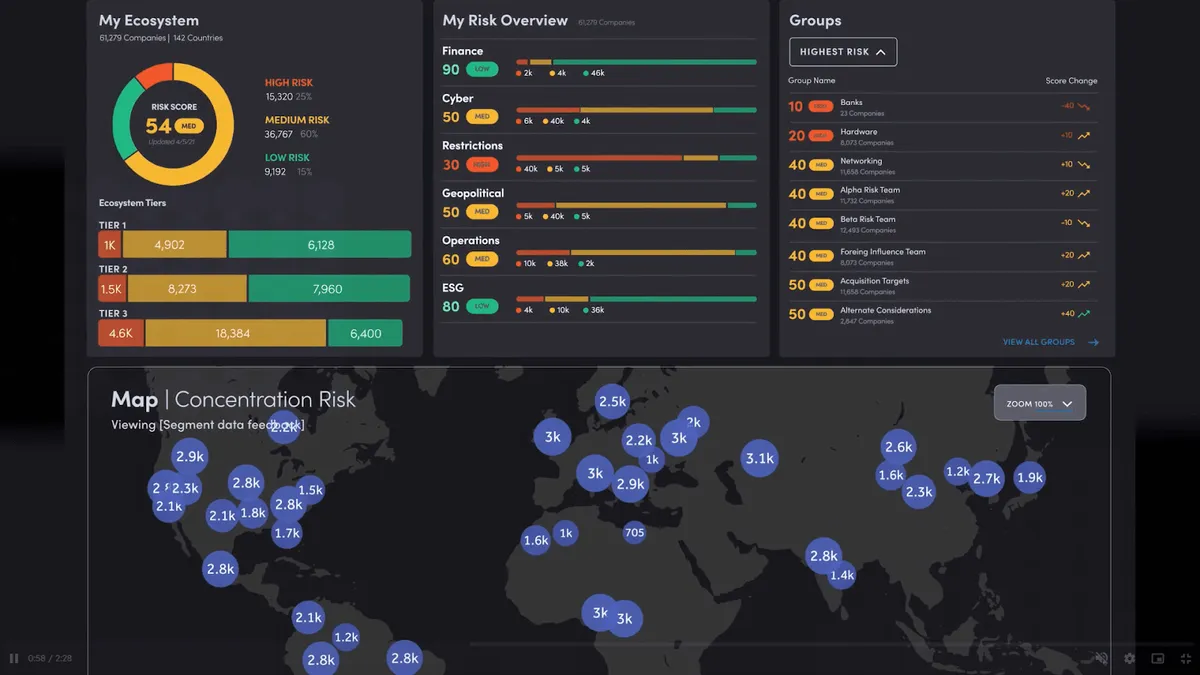Image resolution: width=1200 pixels, height=675 pixels.
Task: Unmute the video with the speaker icon
Action: tap(1101, 658)
